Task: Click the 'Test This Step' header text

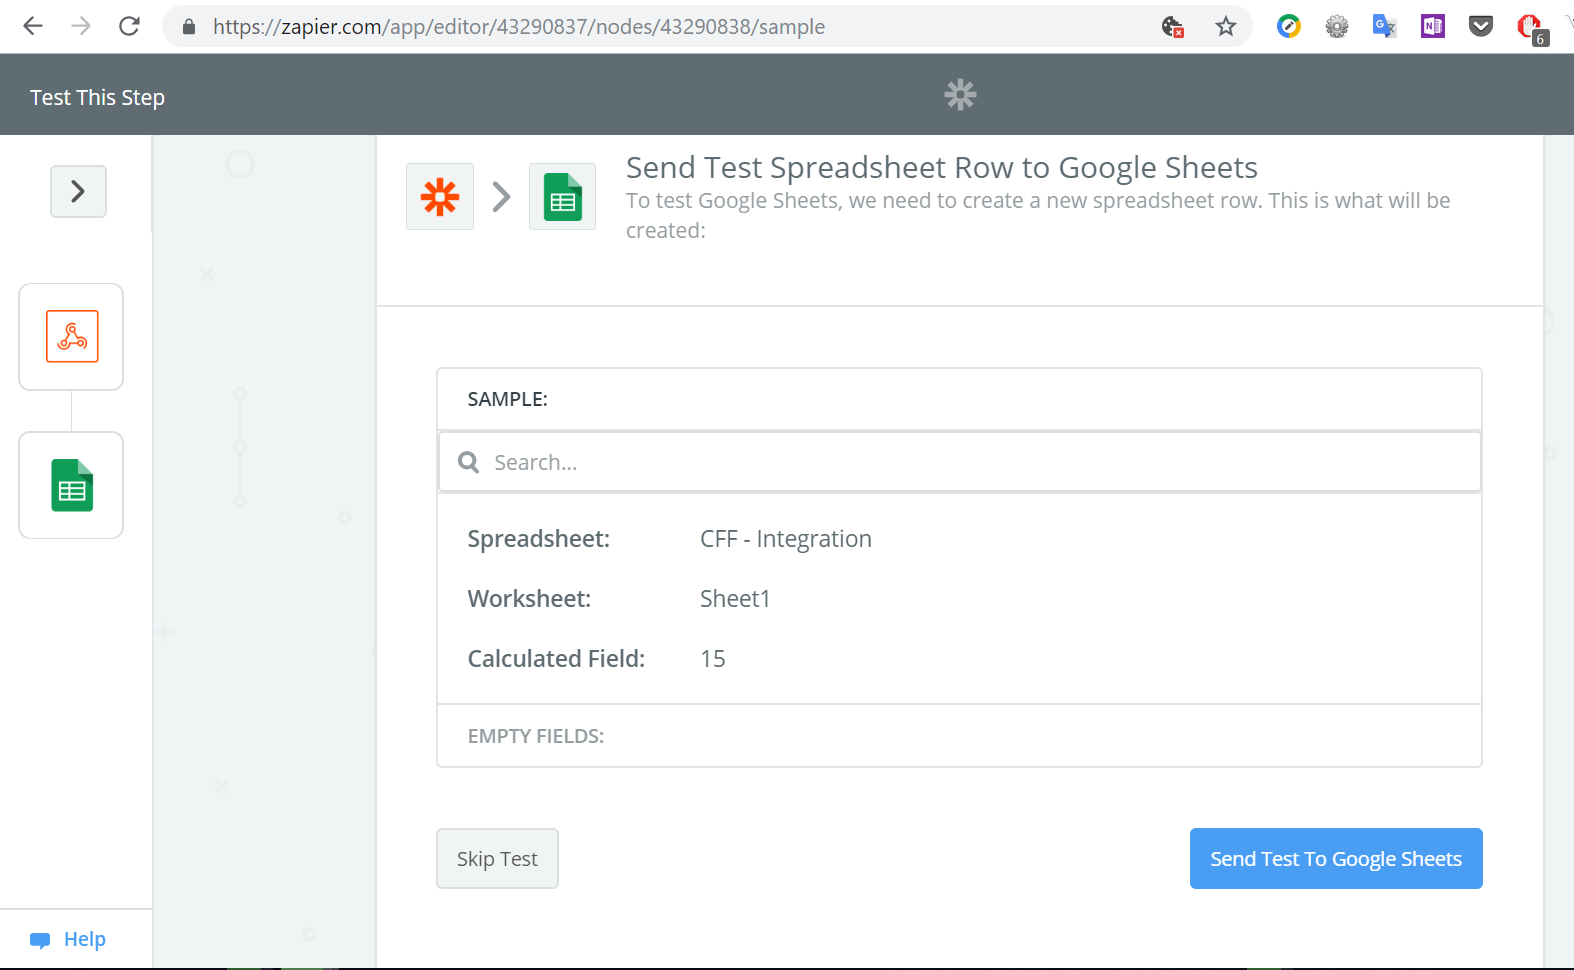Action: tap(97, 97)
